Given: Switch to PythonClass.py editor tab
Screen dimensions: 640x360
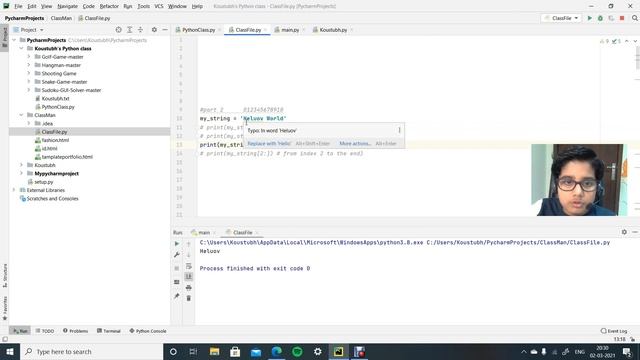Looking at the screenshot, I should point(198,30).
